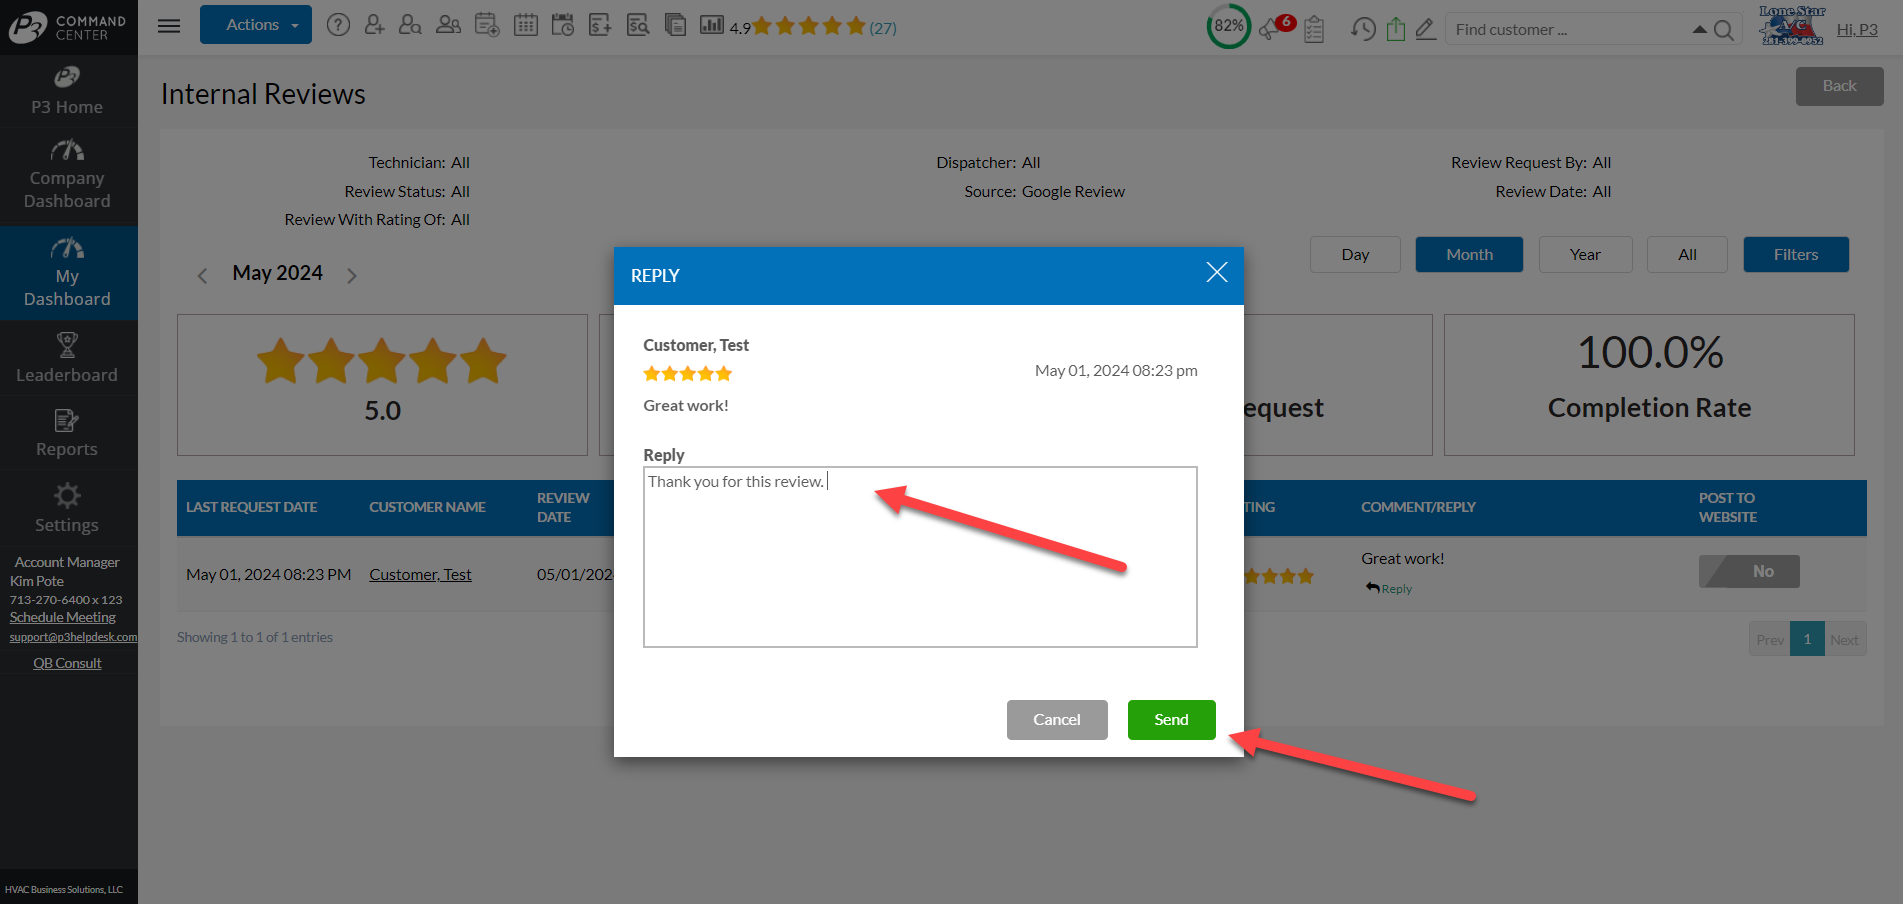
Task: Open Reports in the sidebar
Action: (67, 433)
